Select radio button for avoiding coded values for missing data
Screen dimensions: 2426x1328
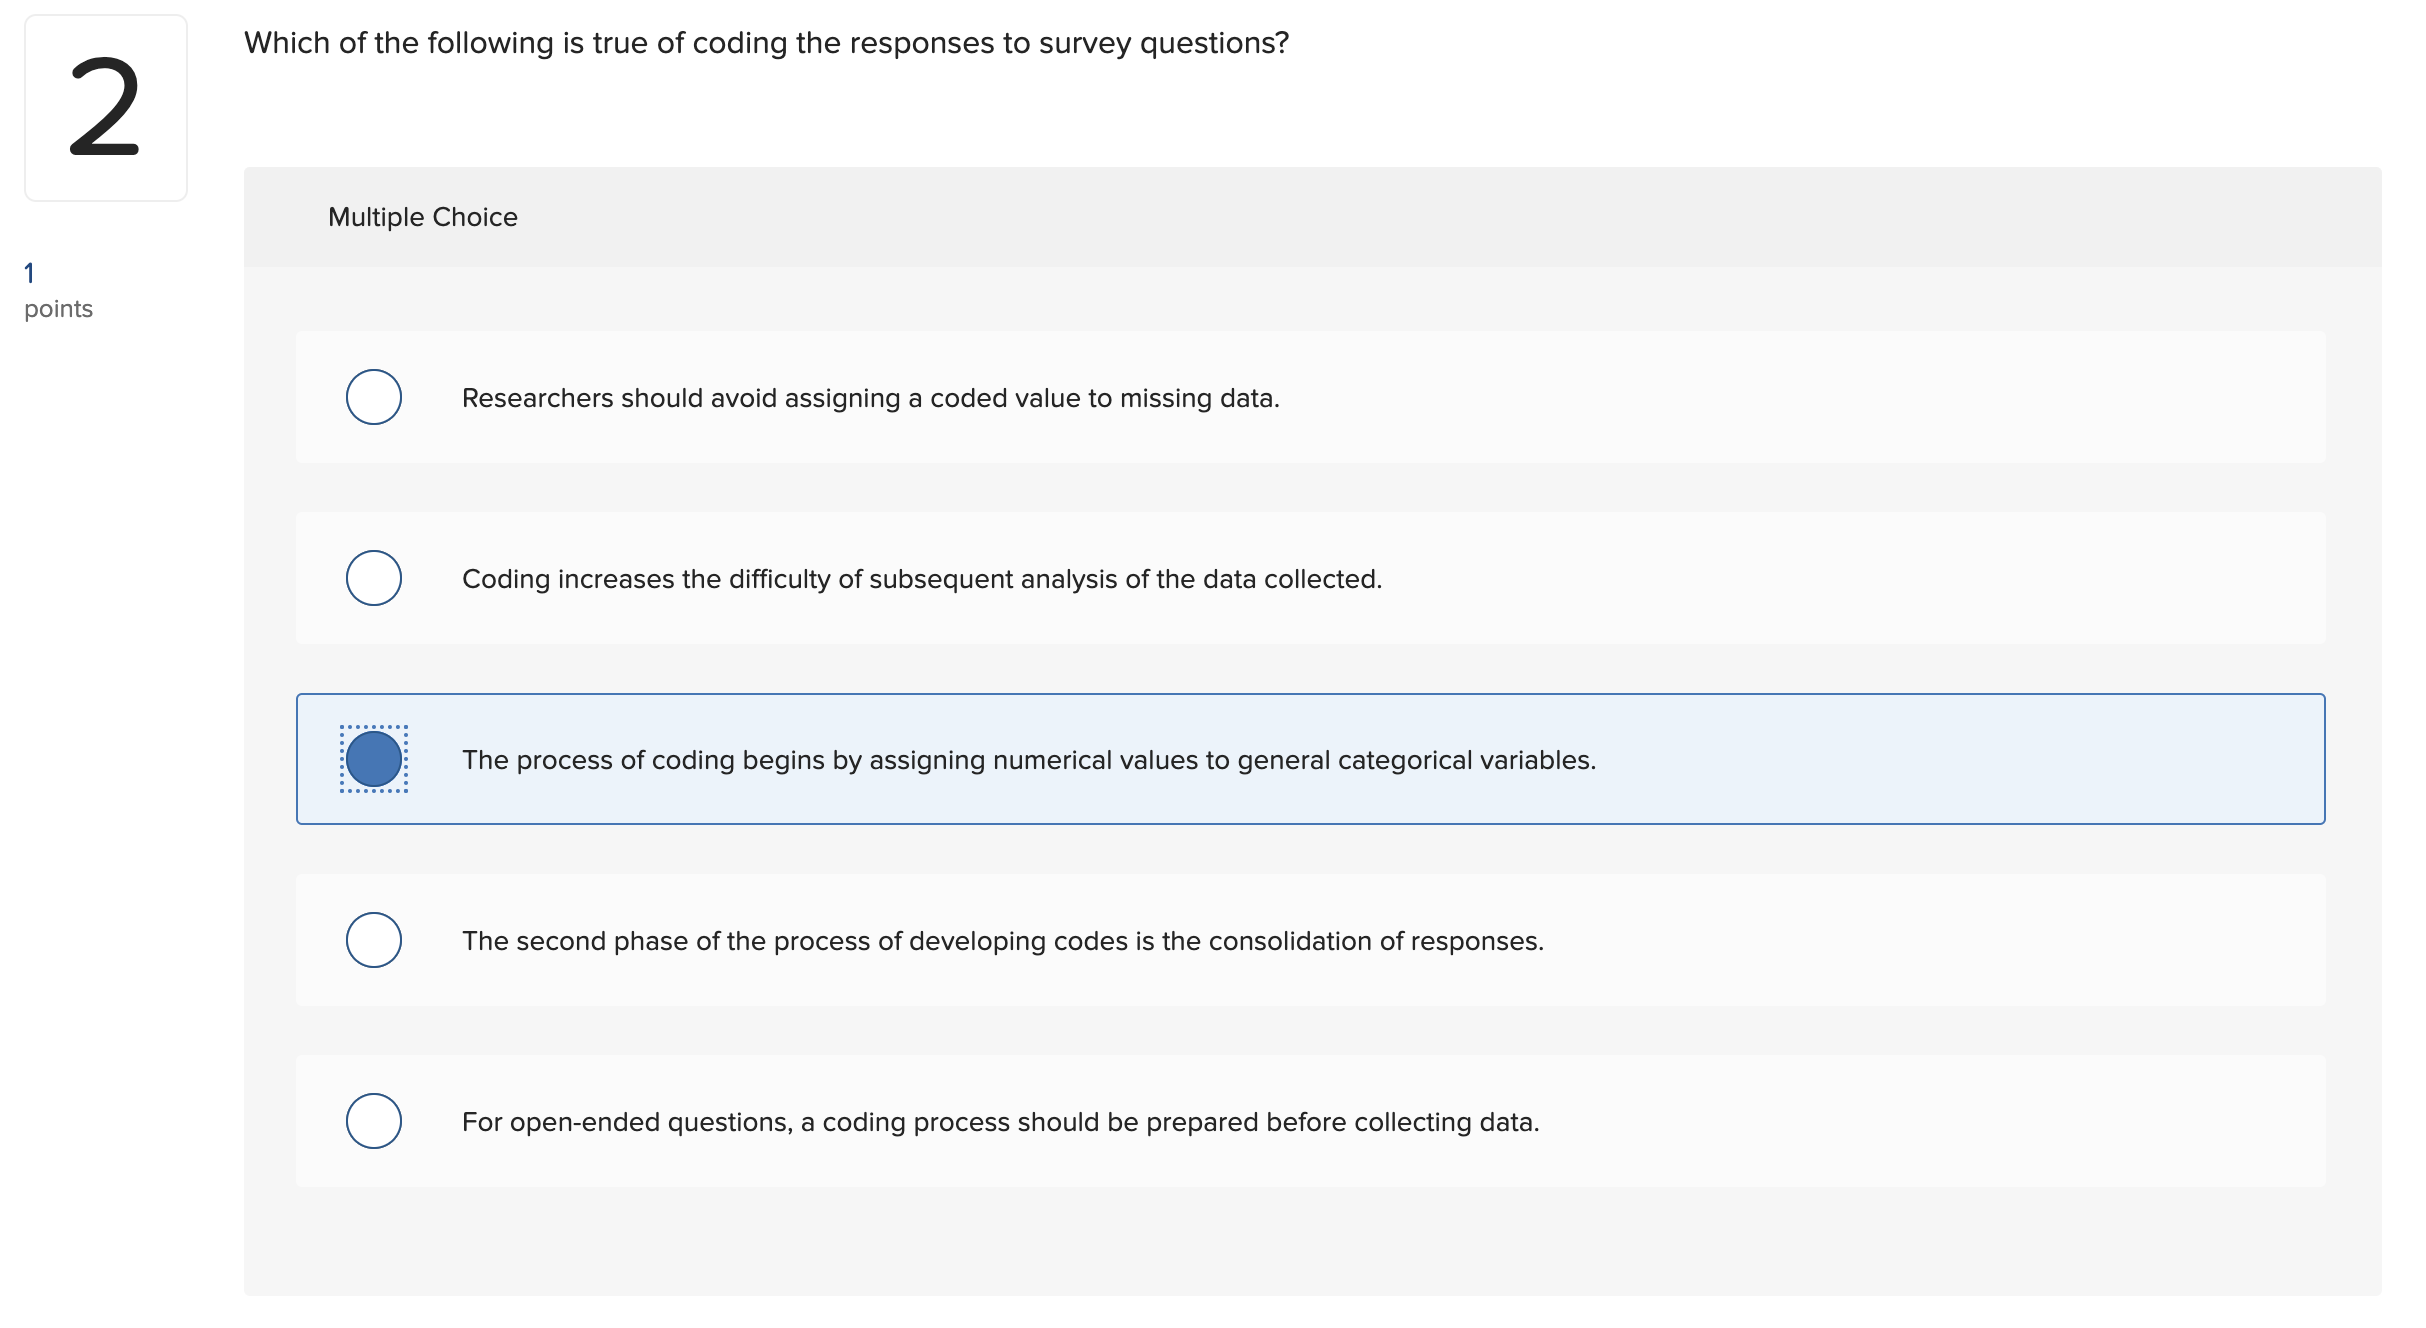[374, 397]
